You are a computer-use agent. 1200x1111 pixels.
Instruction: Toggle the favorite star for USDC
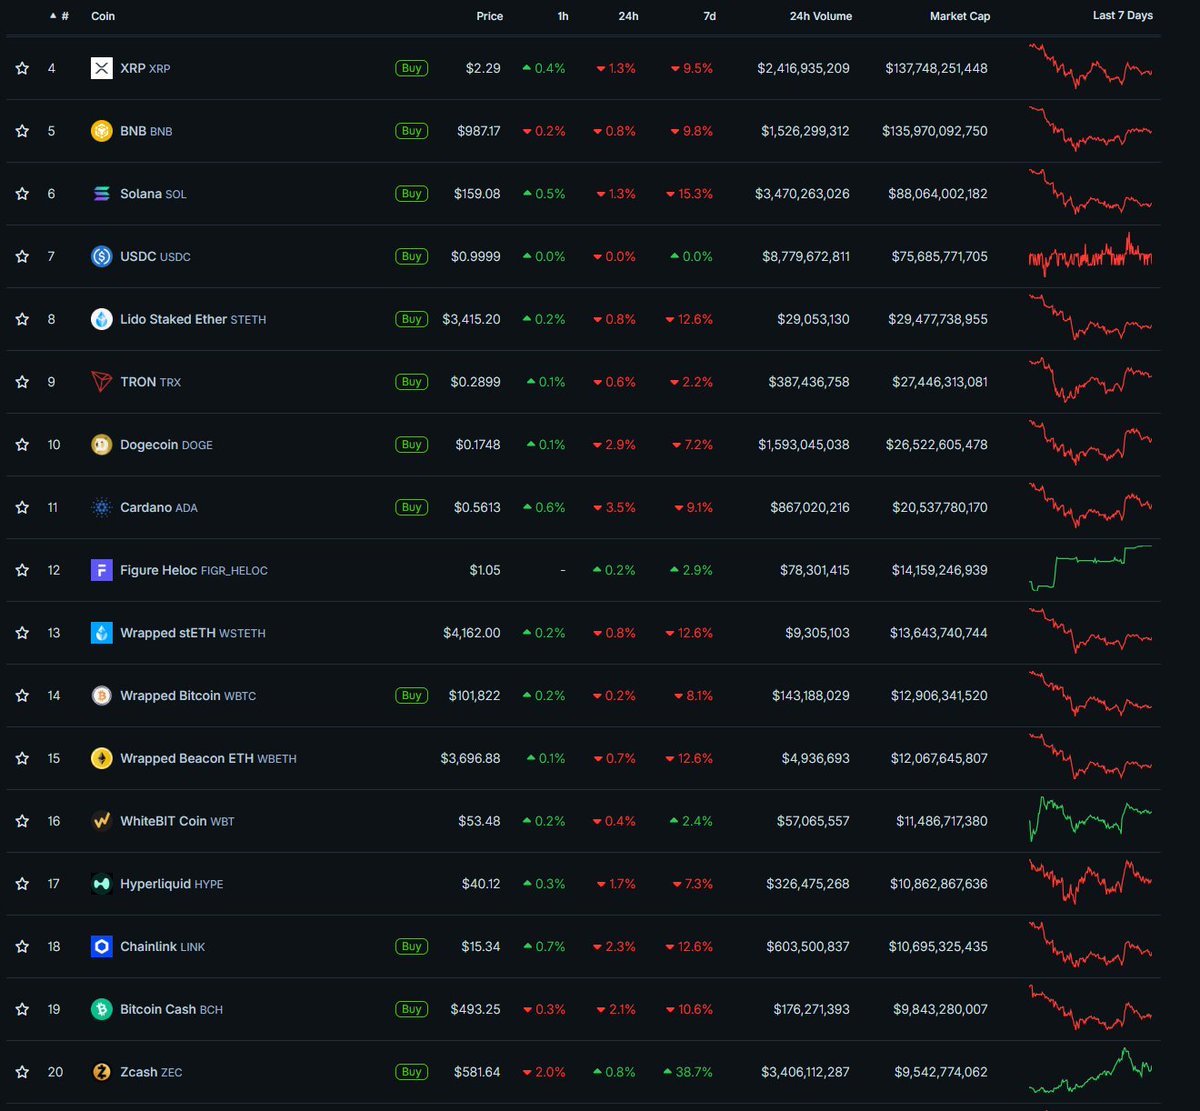click(22, 256)
